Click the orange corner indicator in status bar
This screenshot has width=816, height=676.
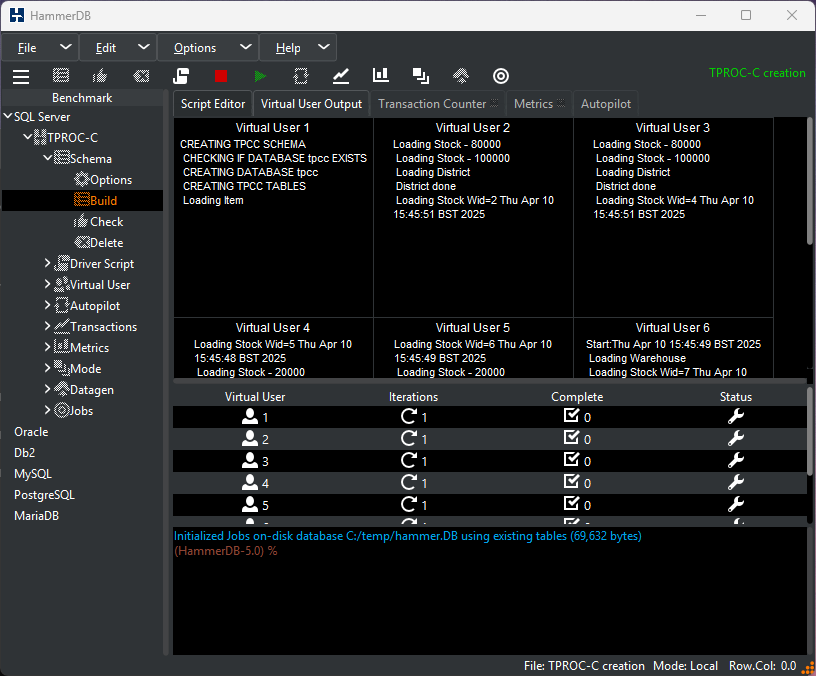coord(807,668)
